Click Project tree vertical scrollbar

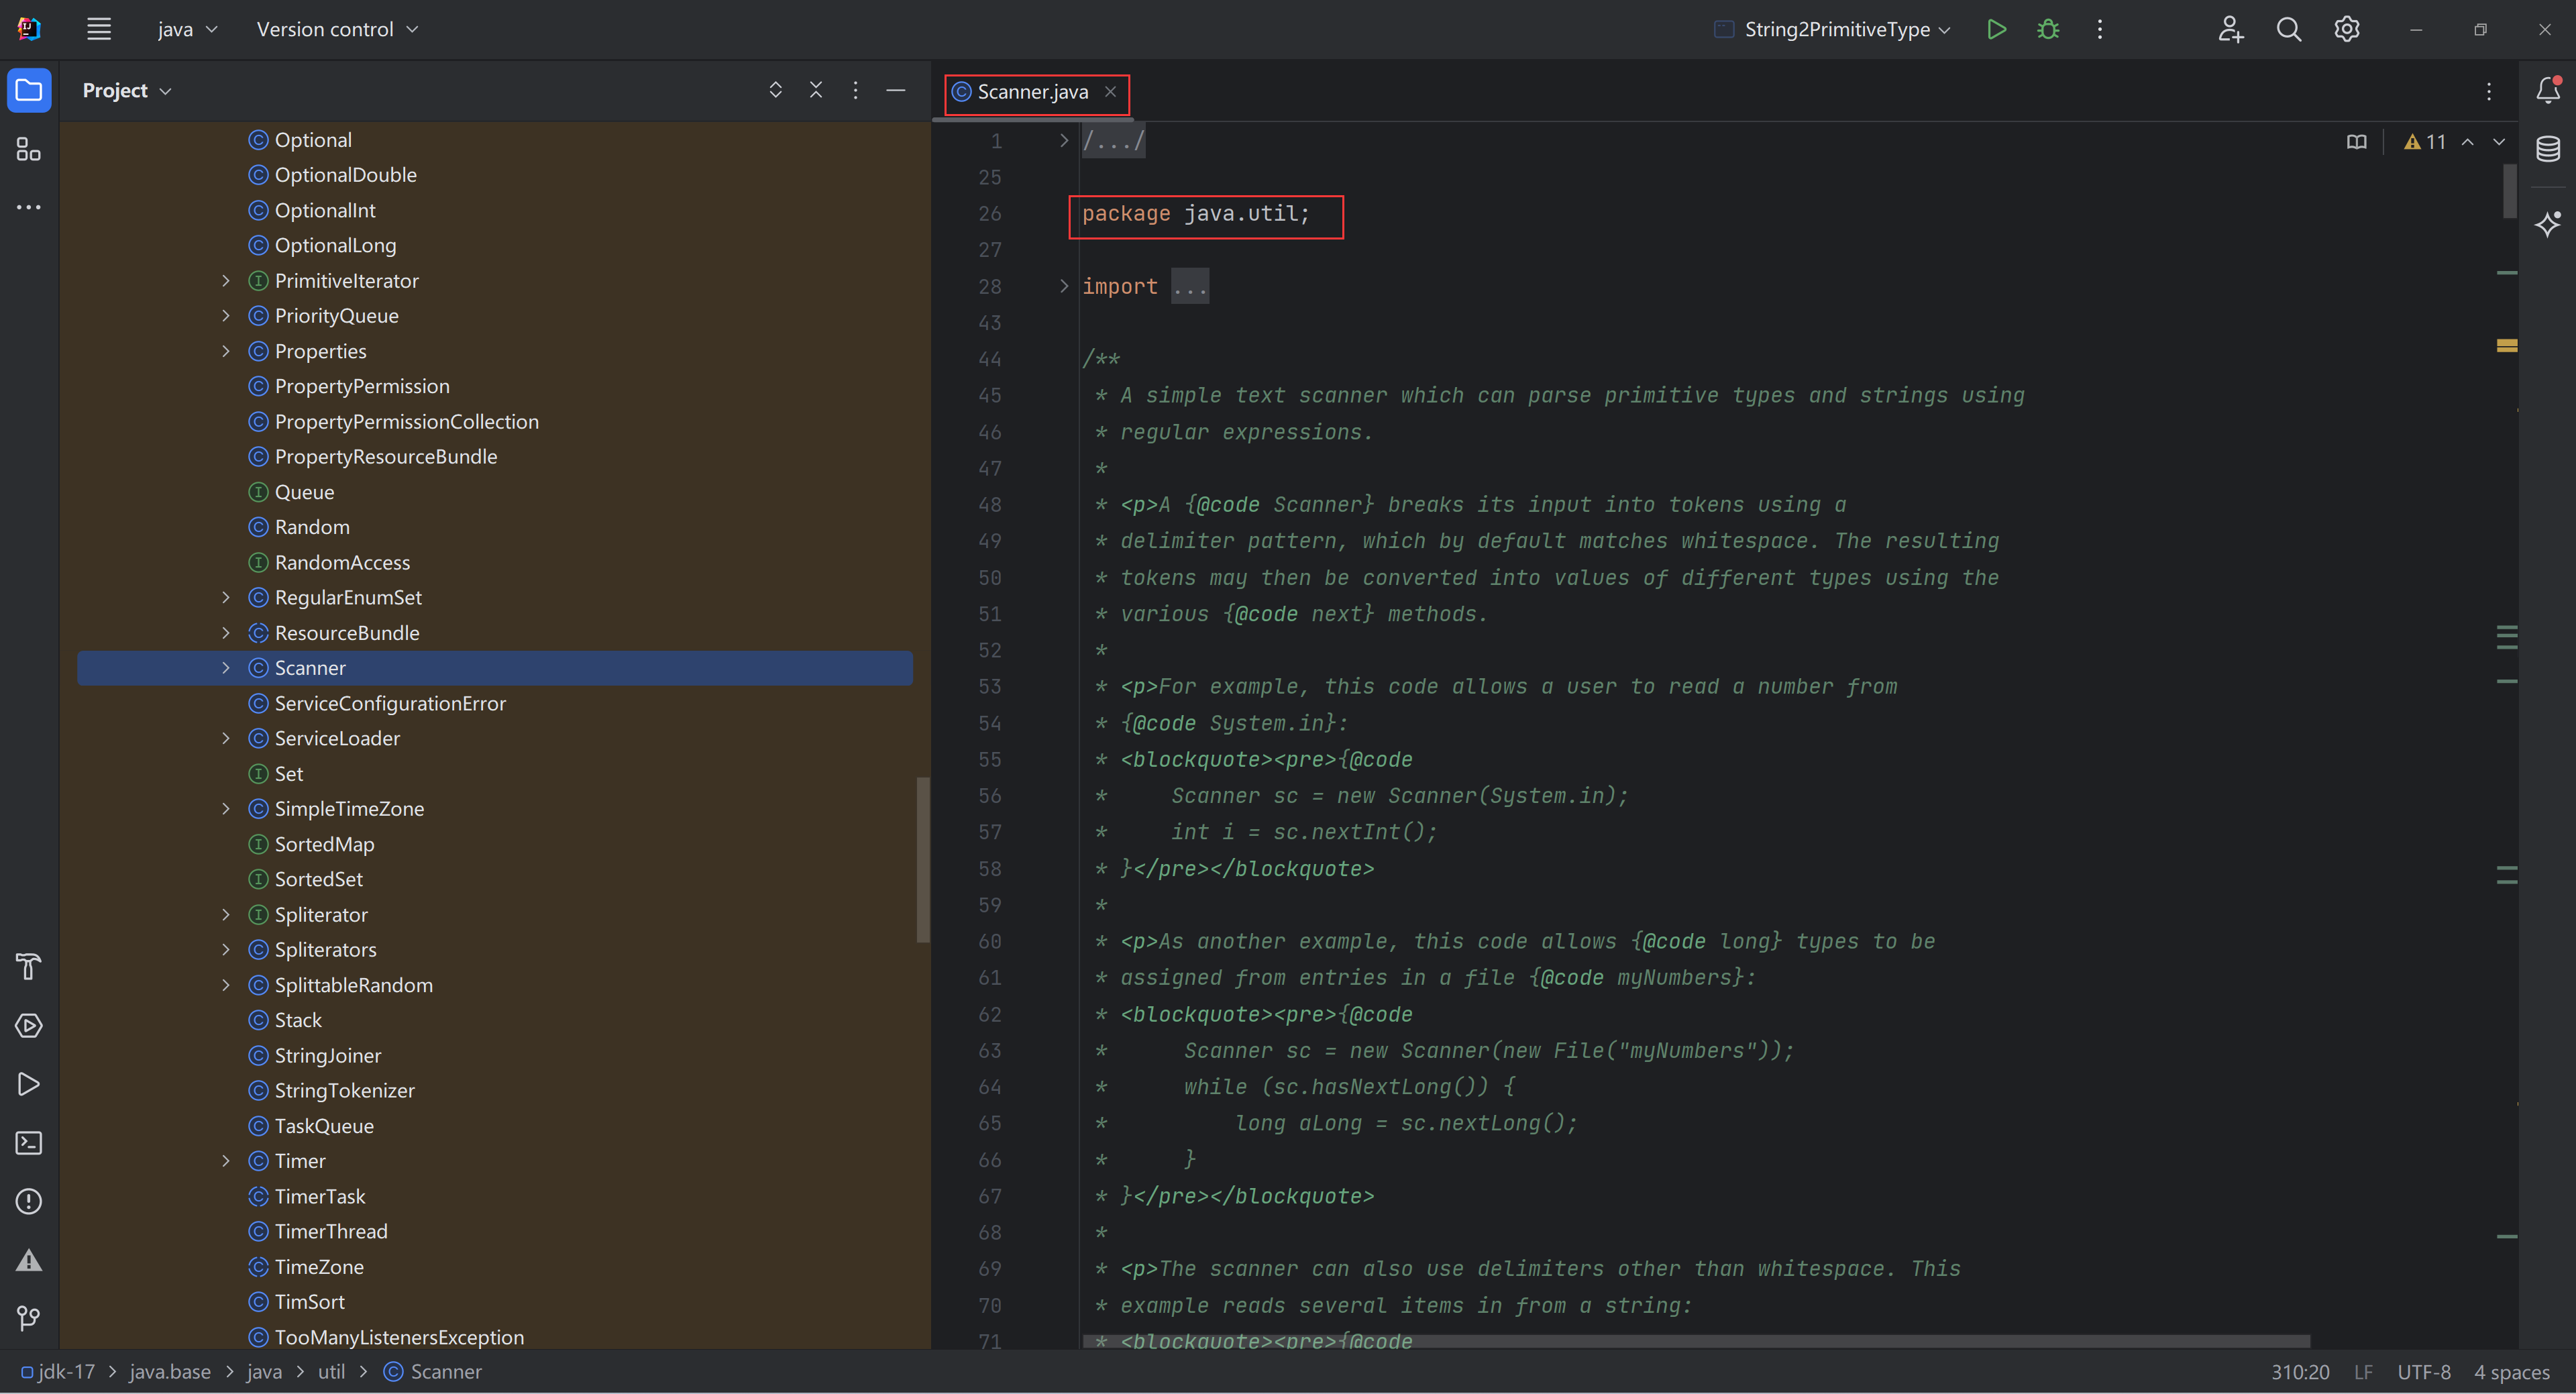[x=923, y=860]
